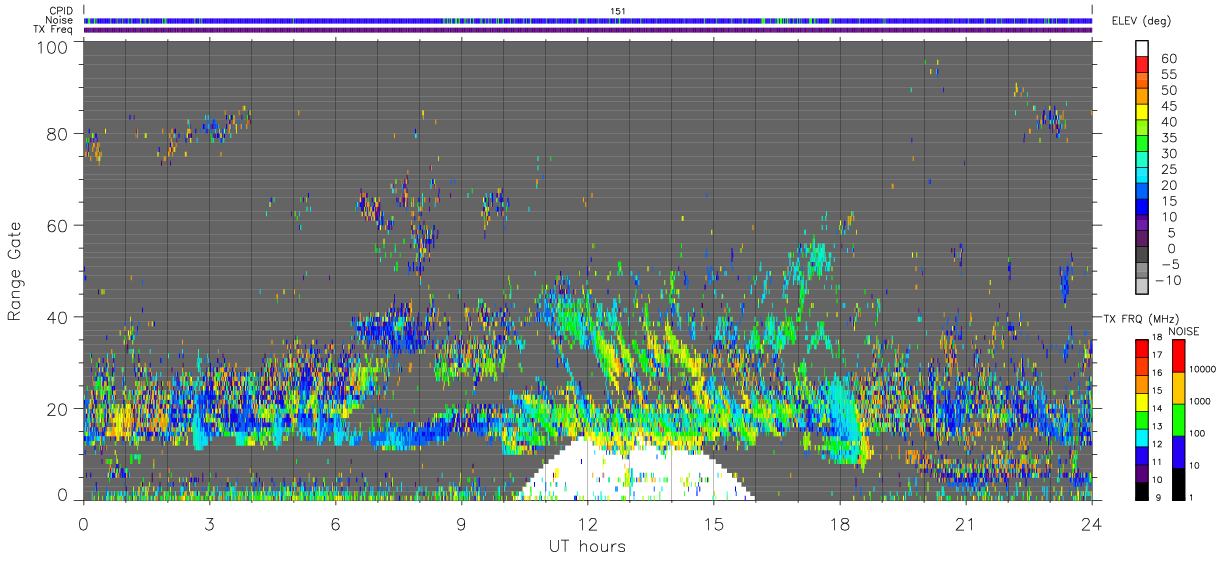This screenshot has height=567, width=1228.
Task: Click x-axis tick label '6'
Action: click(335, 524)
